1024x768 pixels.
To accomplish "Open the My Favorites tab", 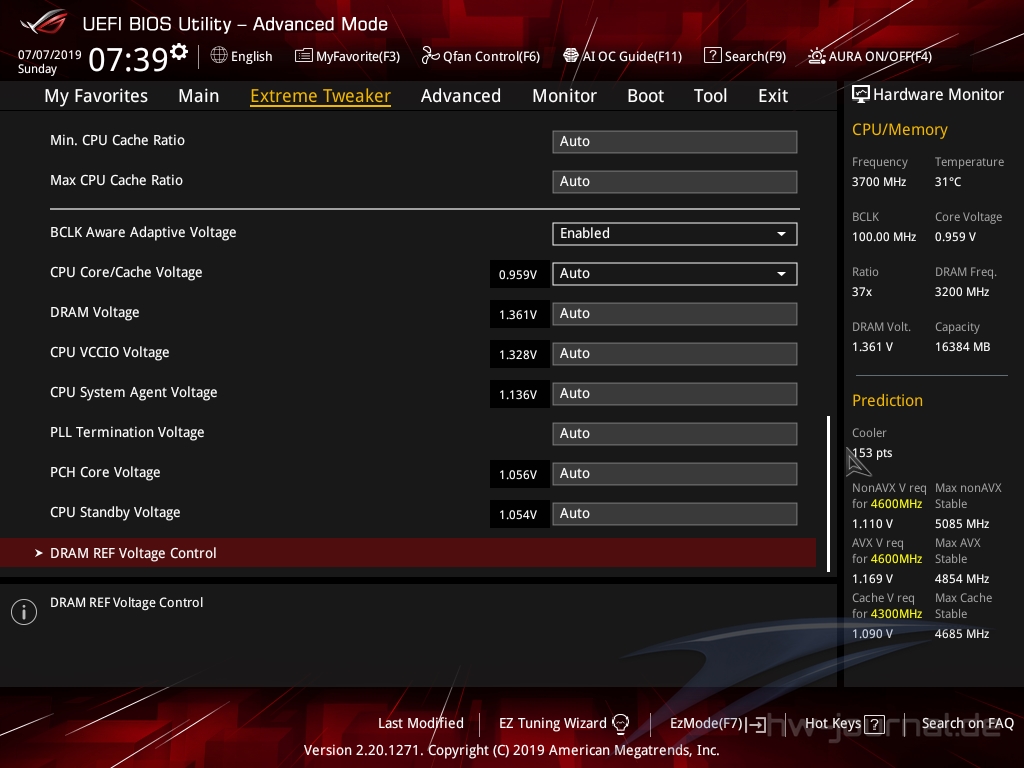I will [96, 95].
